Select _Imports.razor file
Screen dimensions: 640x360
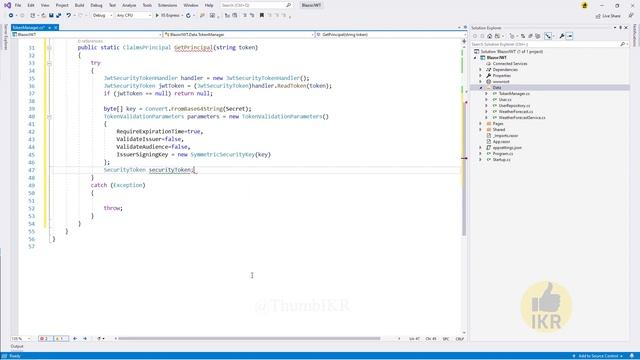505,136
